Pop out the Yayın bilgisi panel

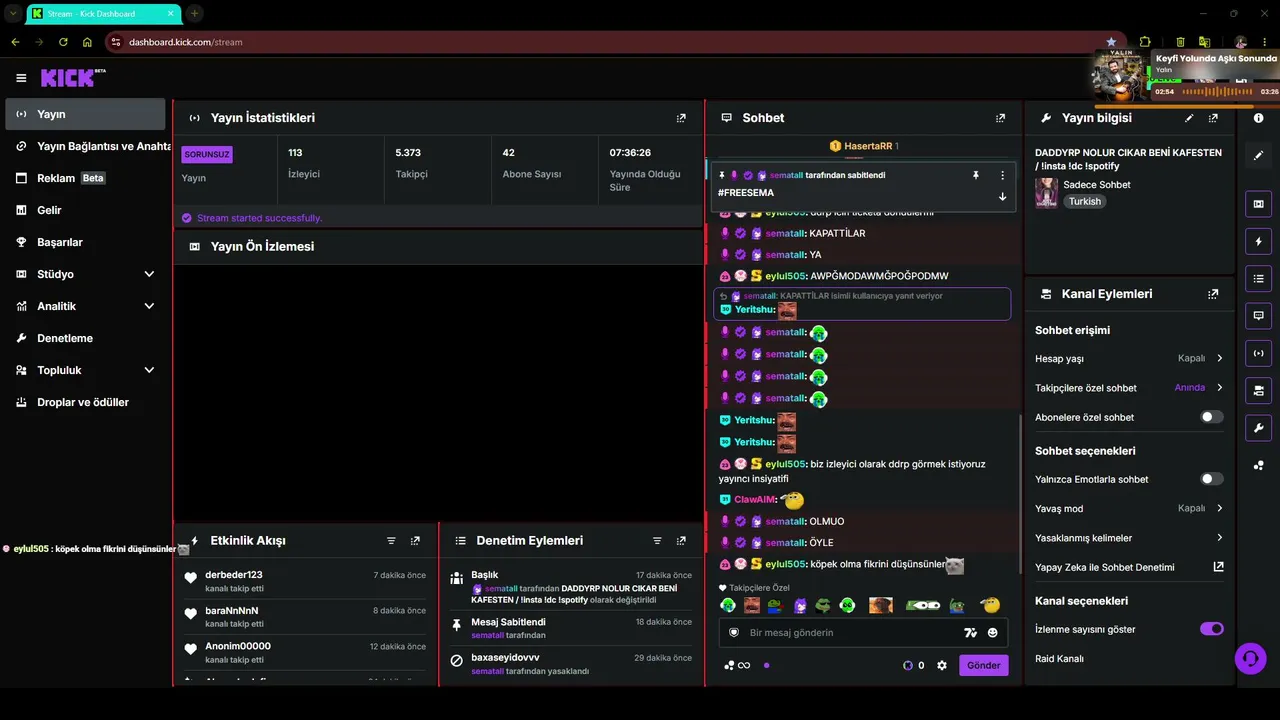pyautogui.click(x=1213, y=118)
